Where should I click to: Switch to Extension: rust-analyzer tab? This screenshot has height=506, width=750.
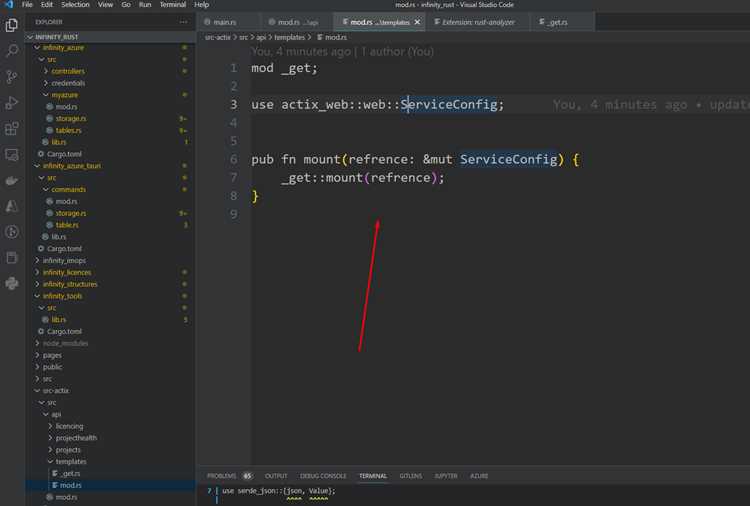click(477, 22)
